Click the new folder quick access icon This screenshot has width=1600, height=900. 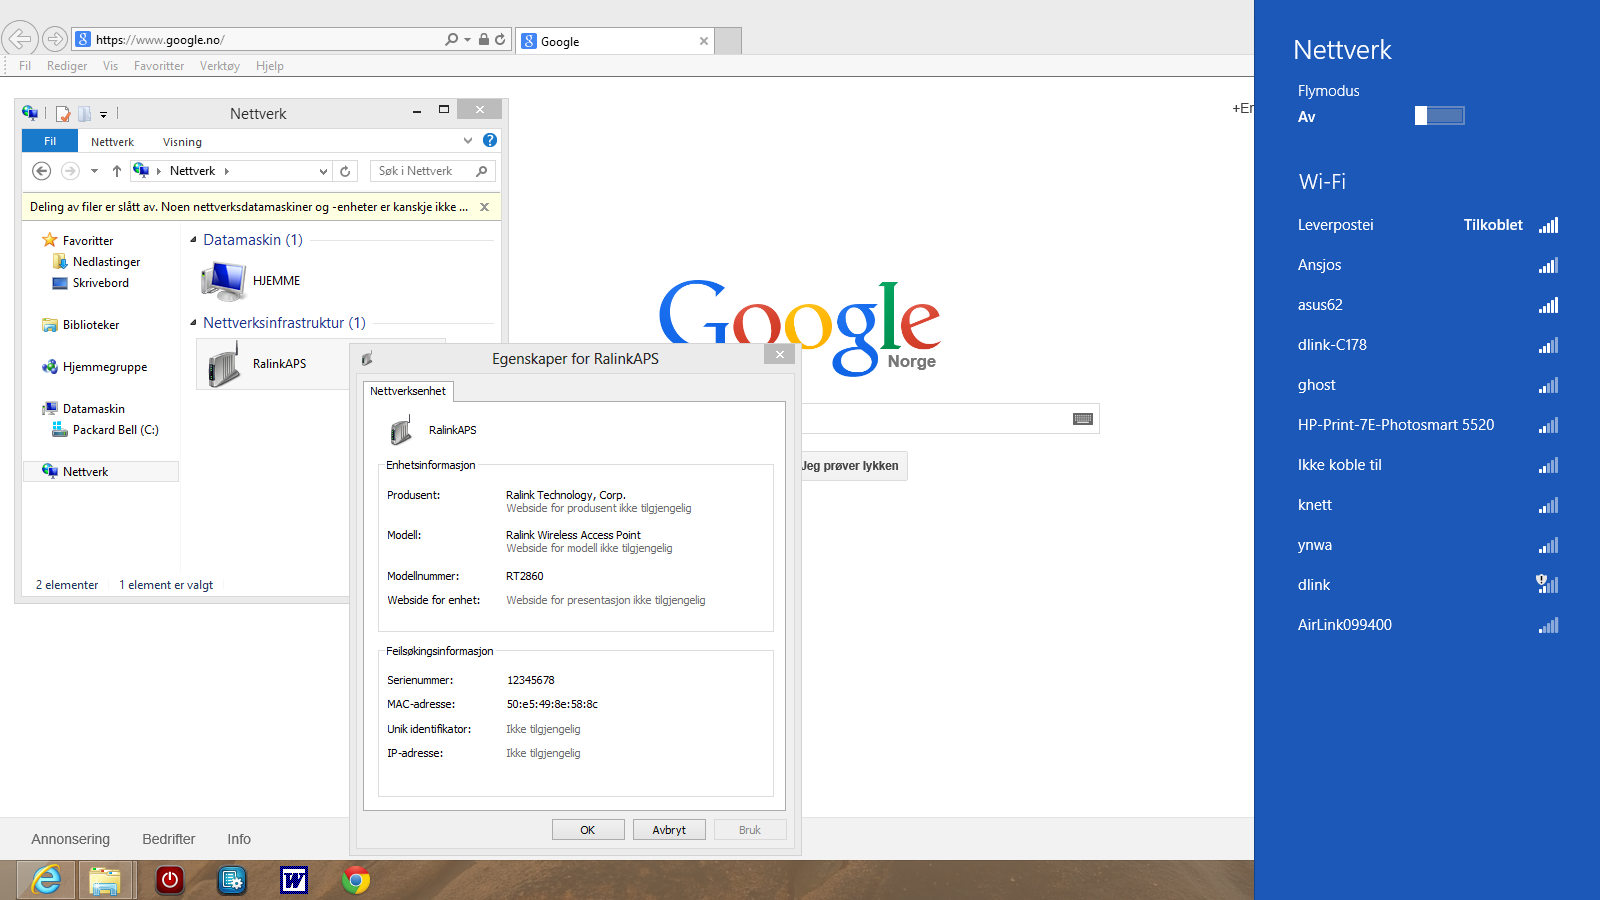(85, 113)
